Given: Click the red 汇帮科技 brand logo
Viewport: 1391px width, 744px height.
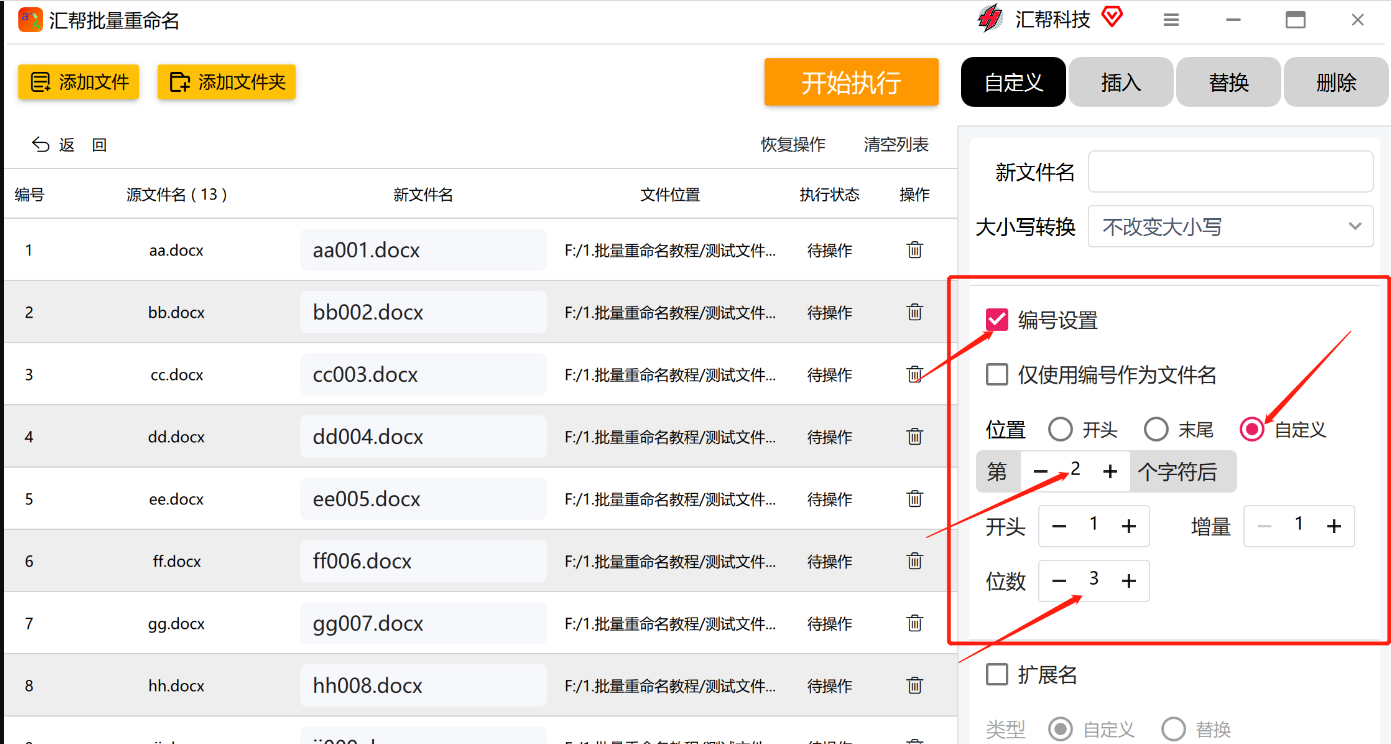Looking at the screenshot, I should [990, 18].
